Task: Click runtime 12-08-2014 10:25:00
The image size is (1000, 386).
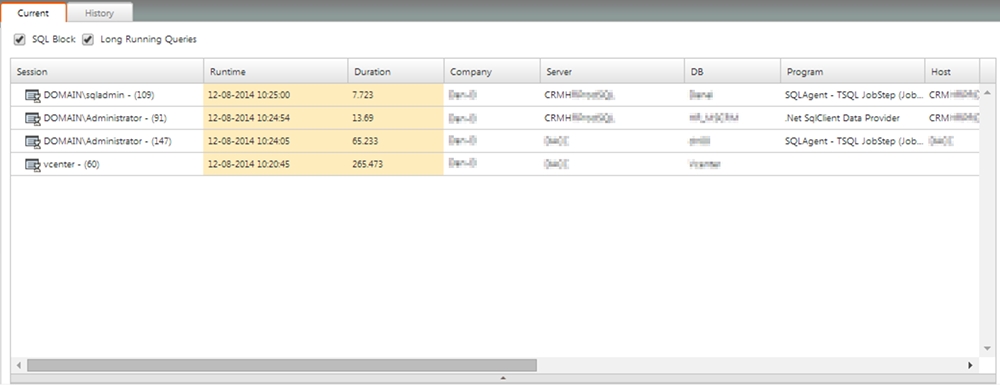Action: point(249,95)
